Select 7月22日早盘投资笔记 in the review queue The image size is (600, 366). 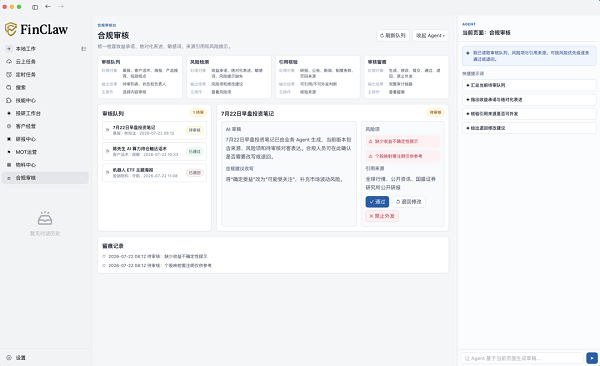tap(154, 130)
